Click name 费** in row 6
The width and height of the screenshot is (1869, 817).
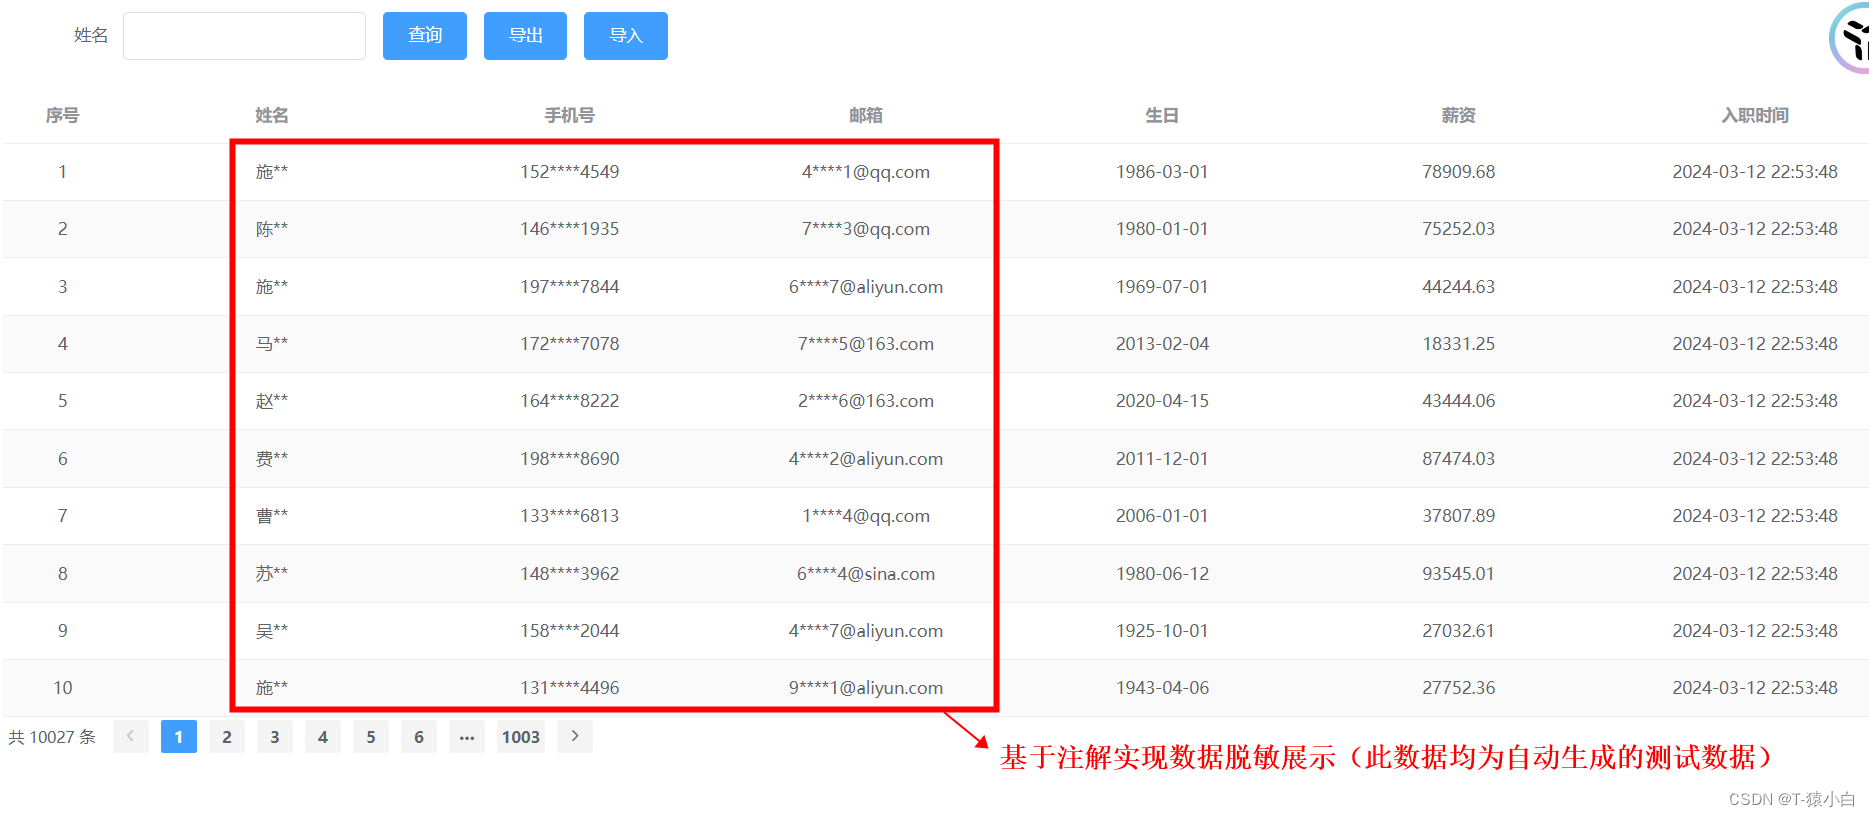point(272,459)
